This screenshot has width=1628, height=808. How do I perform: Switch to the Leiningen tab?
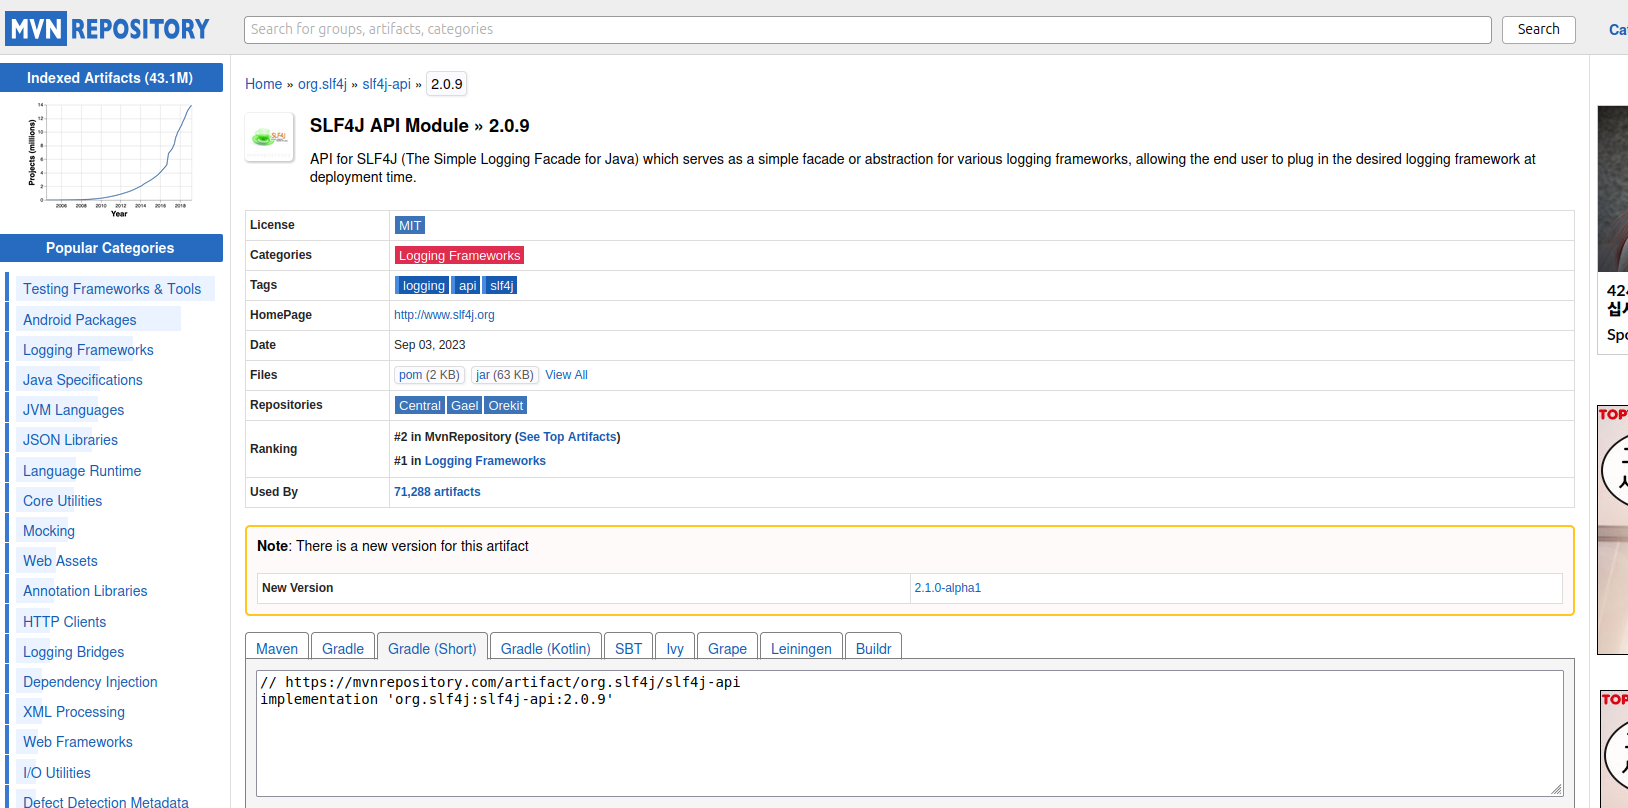click(801, 648)
